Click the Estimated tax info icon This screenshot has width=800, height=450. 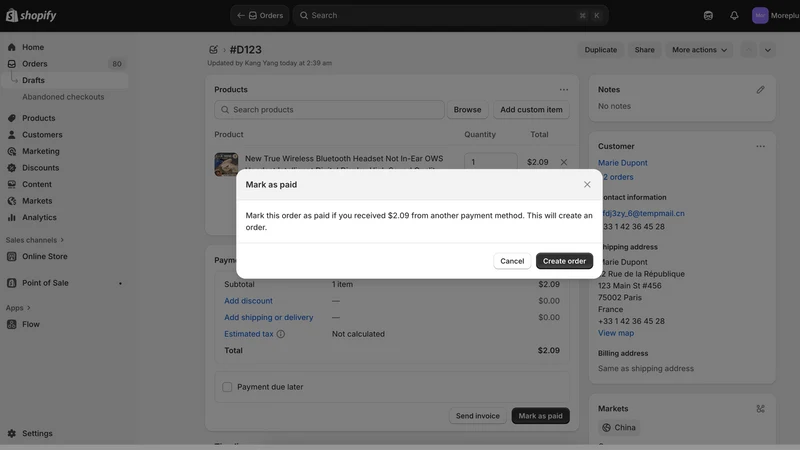pos(281,334)
